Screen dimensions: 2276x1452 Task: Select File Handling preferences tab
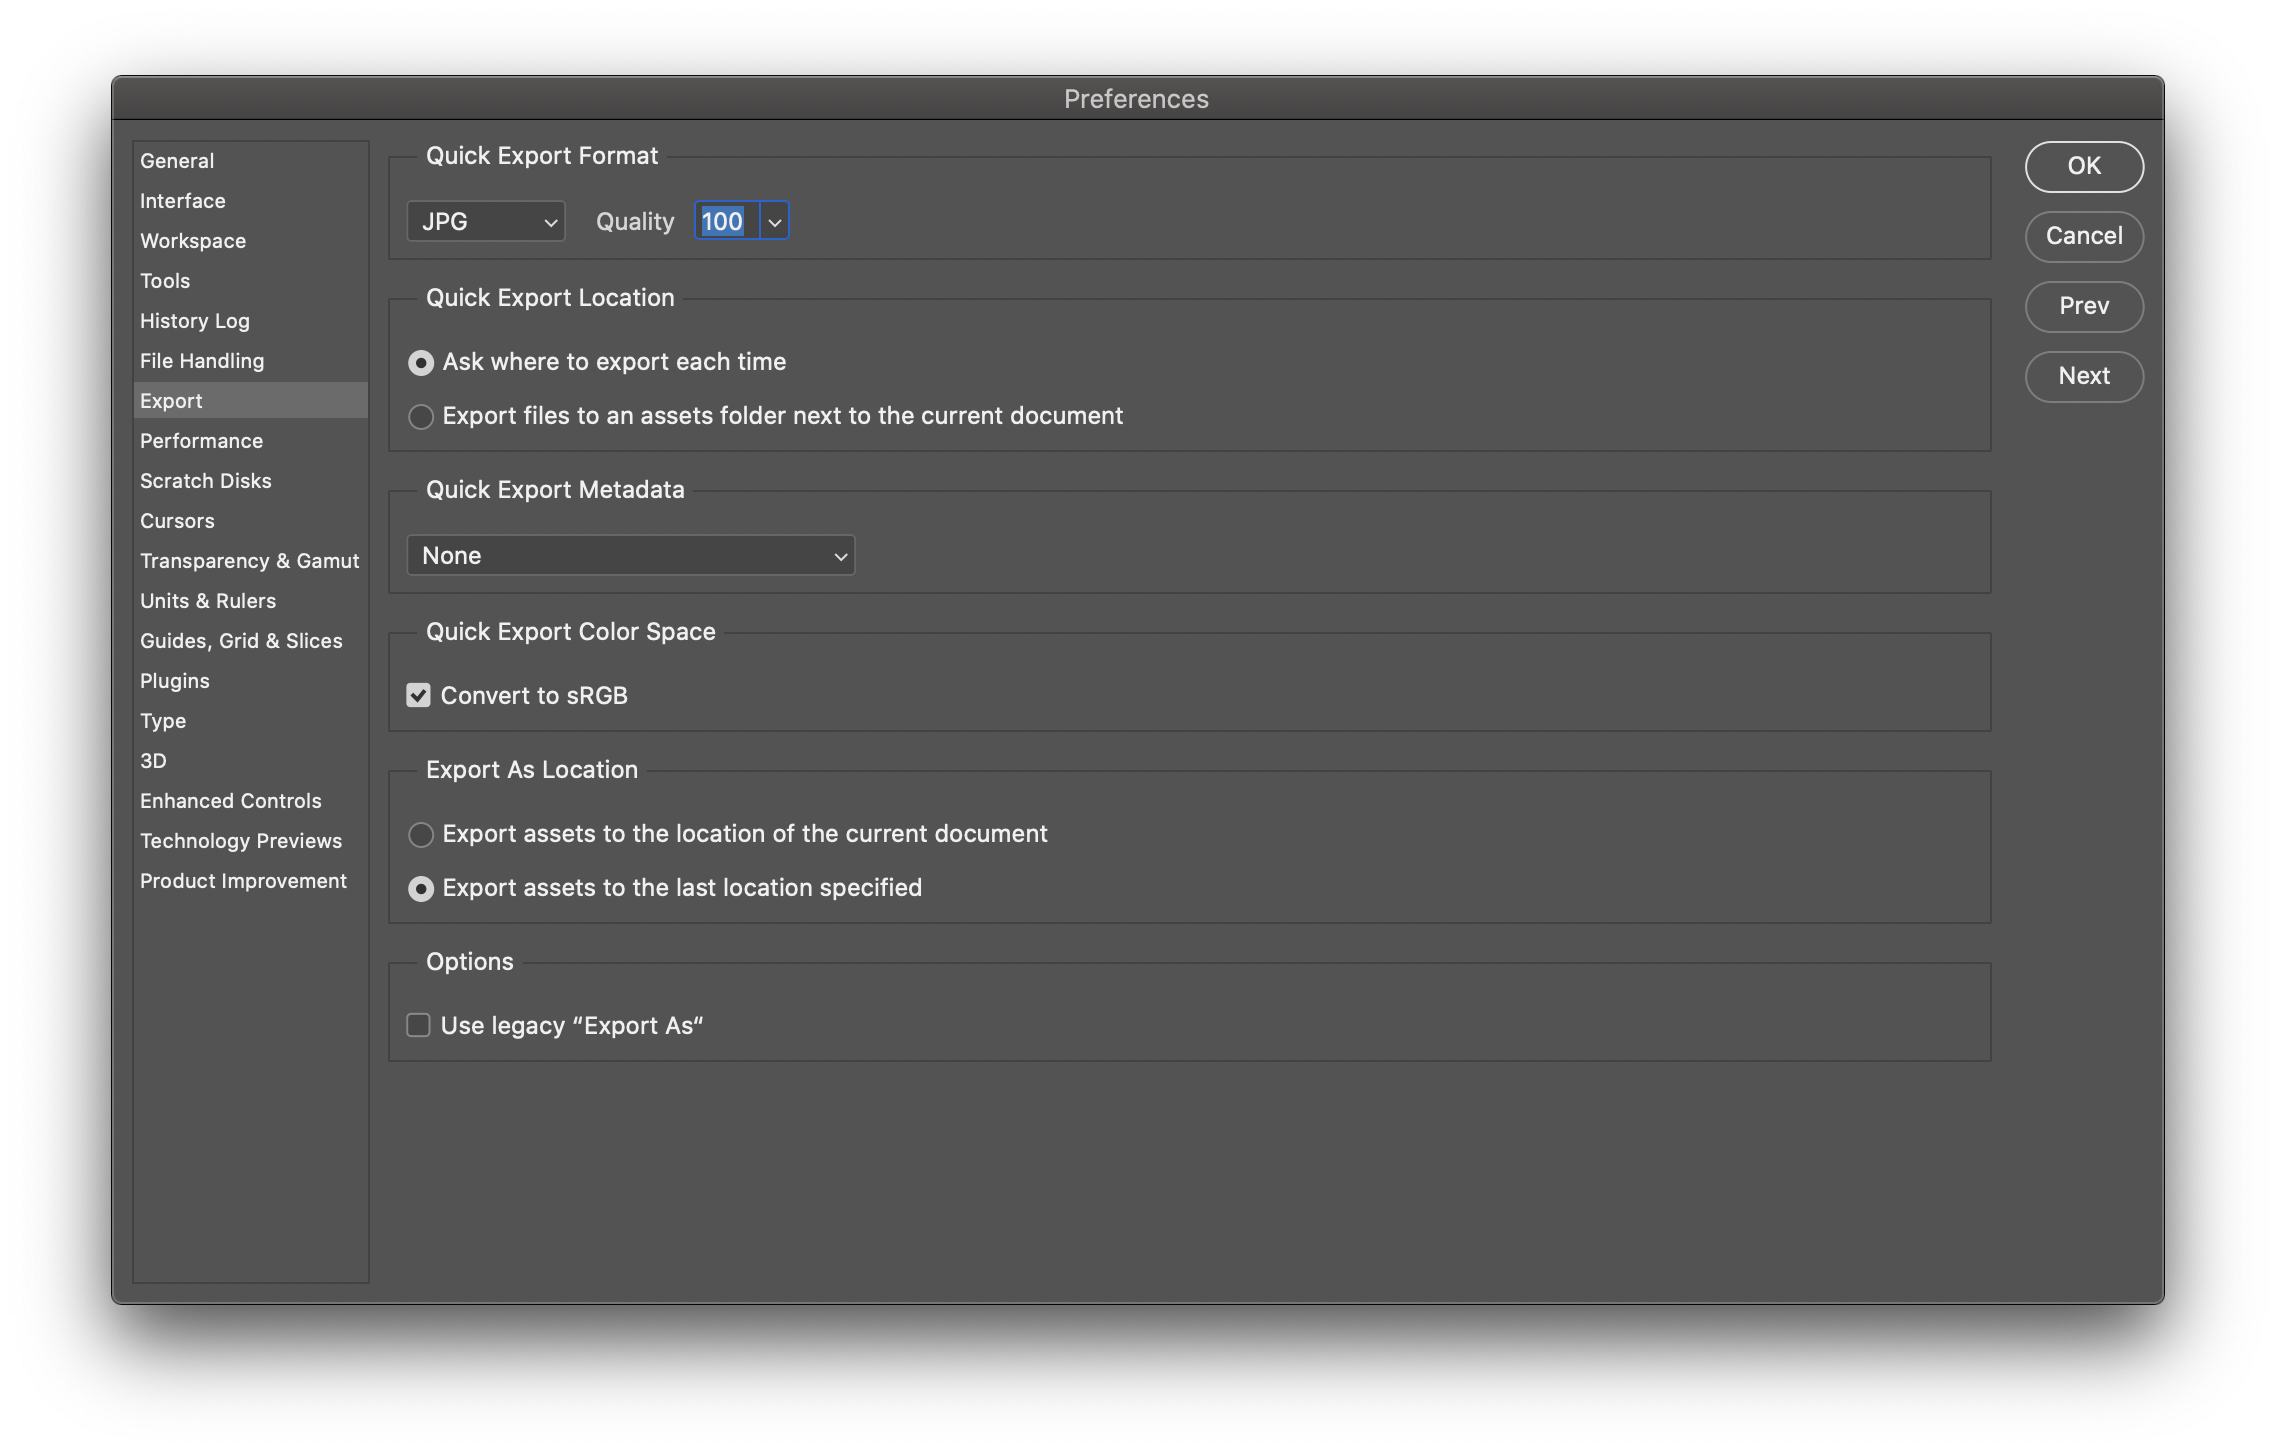202,360
